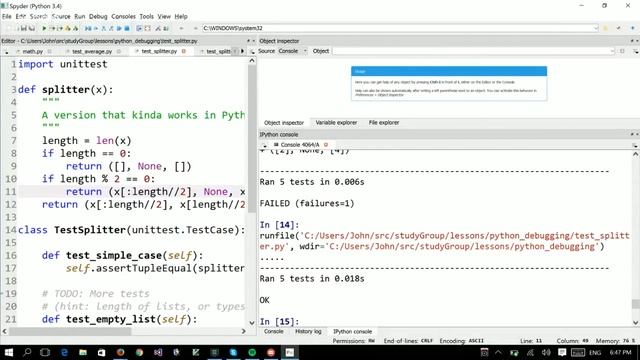Image resolution: width=640 pixels, height=360 pixels.
Task: Click the volume speaker tray icon
Action: (546, 352)
